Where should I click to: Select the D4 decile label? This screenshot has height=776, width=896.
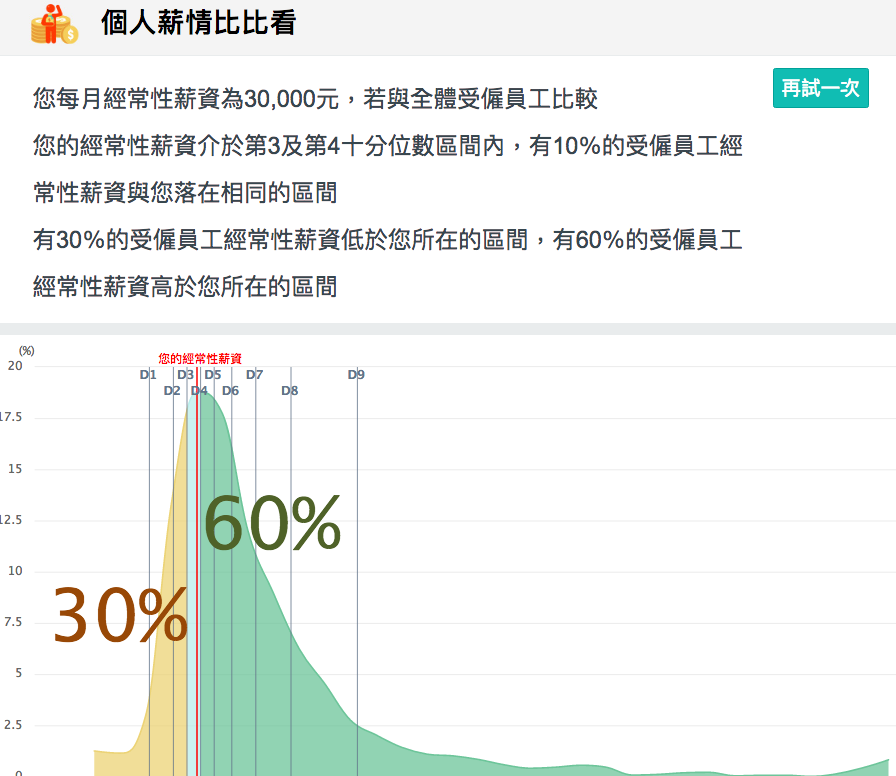(199, 391)
